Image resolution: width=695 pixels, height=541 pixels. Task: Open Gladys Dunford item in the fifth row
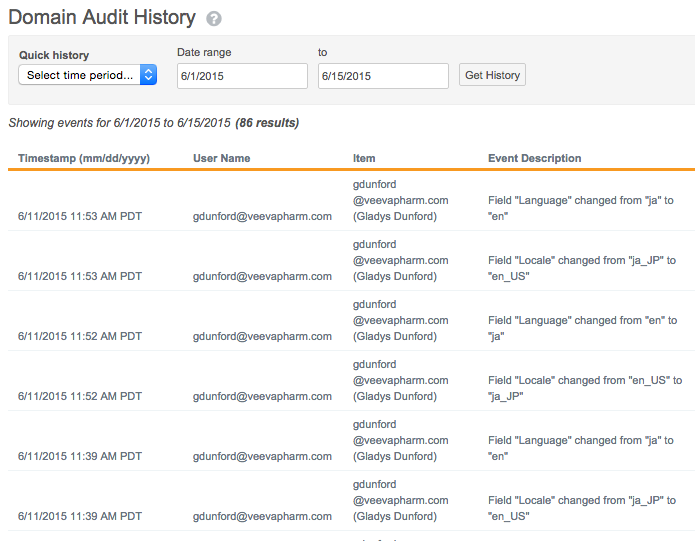pos(400,440)
